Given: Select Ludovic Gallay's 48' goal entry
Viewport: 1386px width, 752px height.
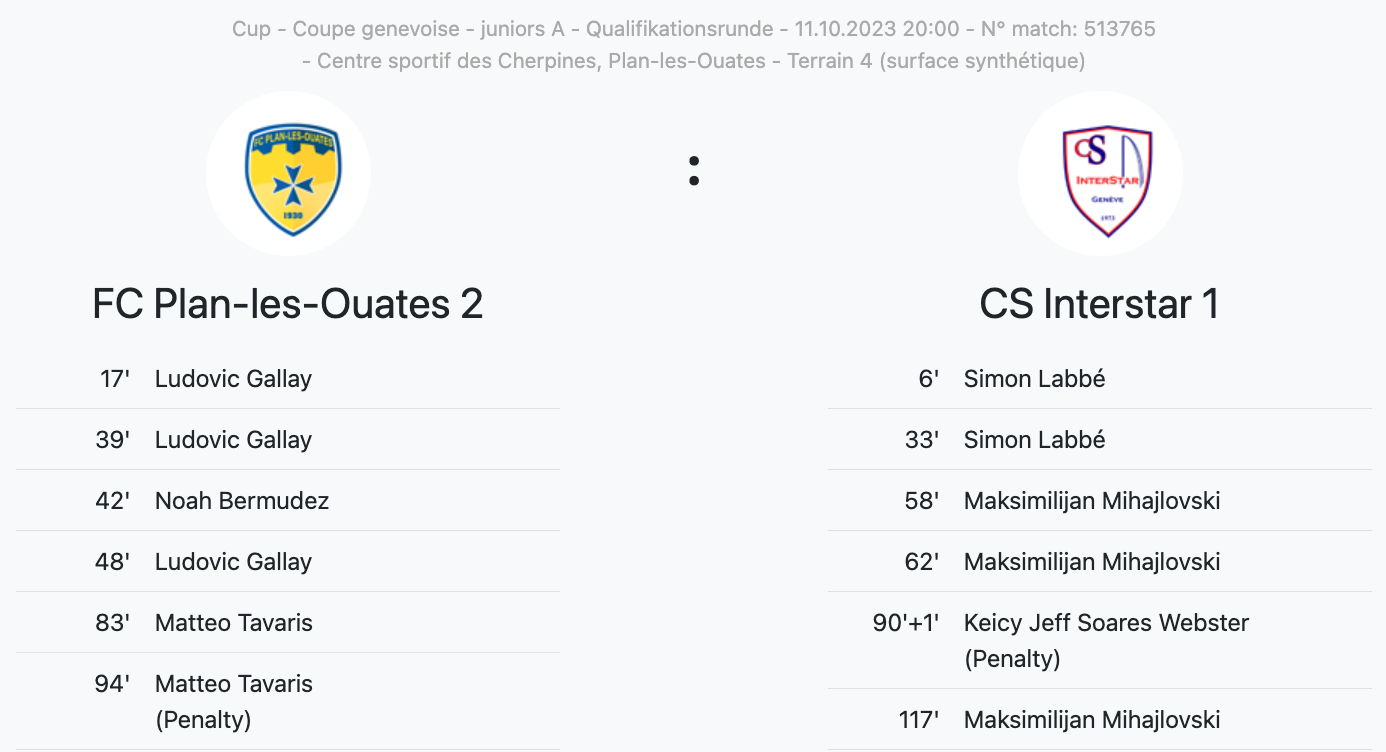Looking at the screenshot, I should pos(233,562).
